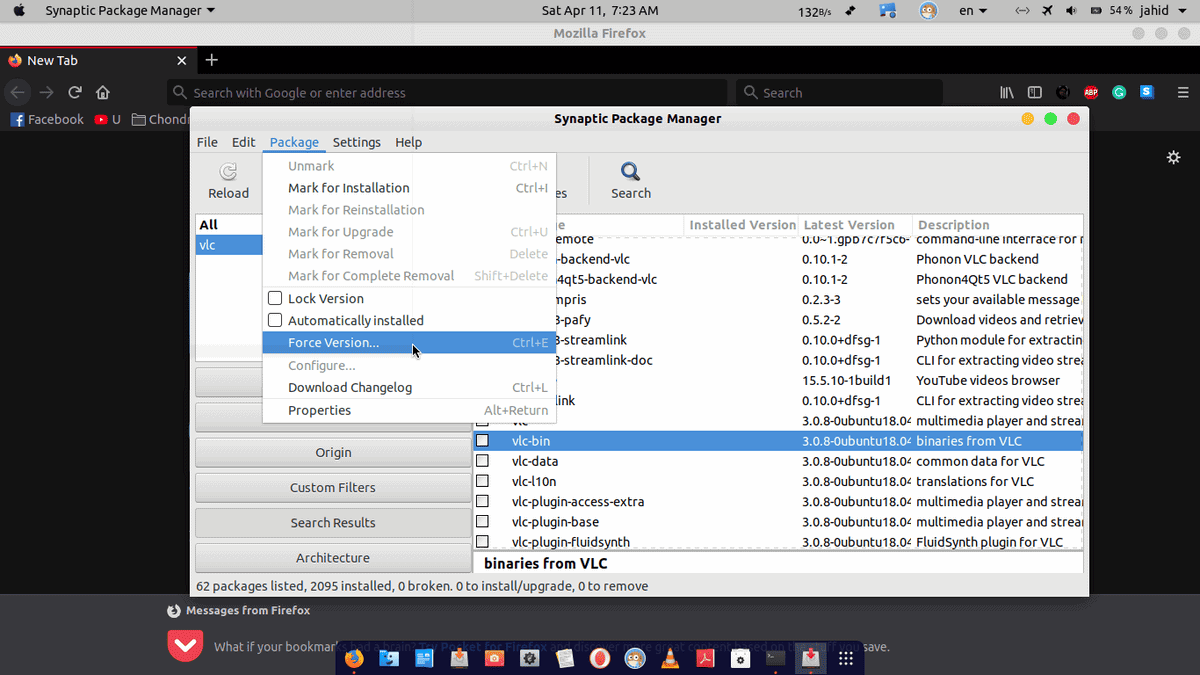Click the date and time in top bar
Screen dimensions: 1200x675
(600, 10)
